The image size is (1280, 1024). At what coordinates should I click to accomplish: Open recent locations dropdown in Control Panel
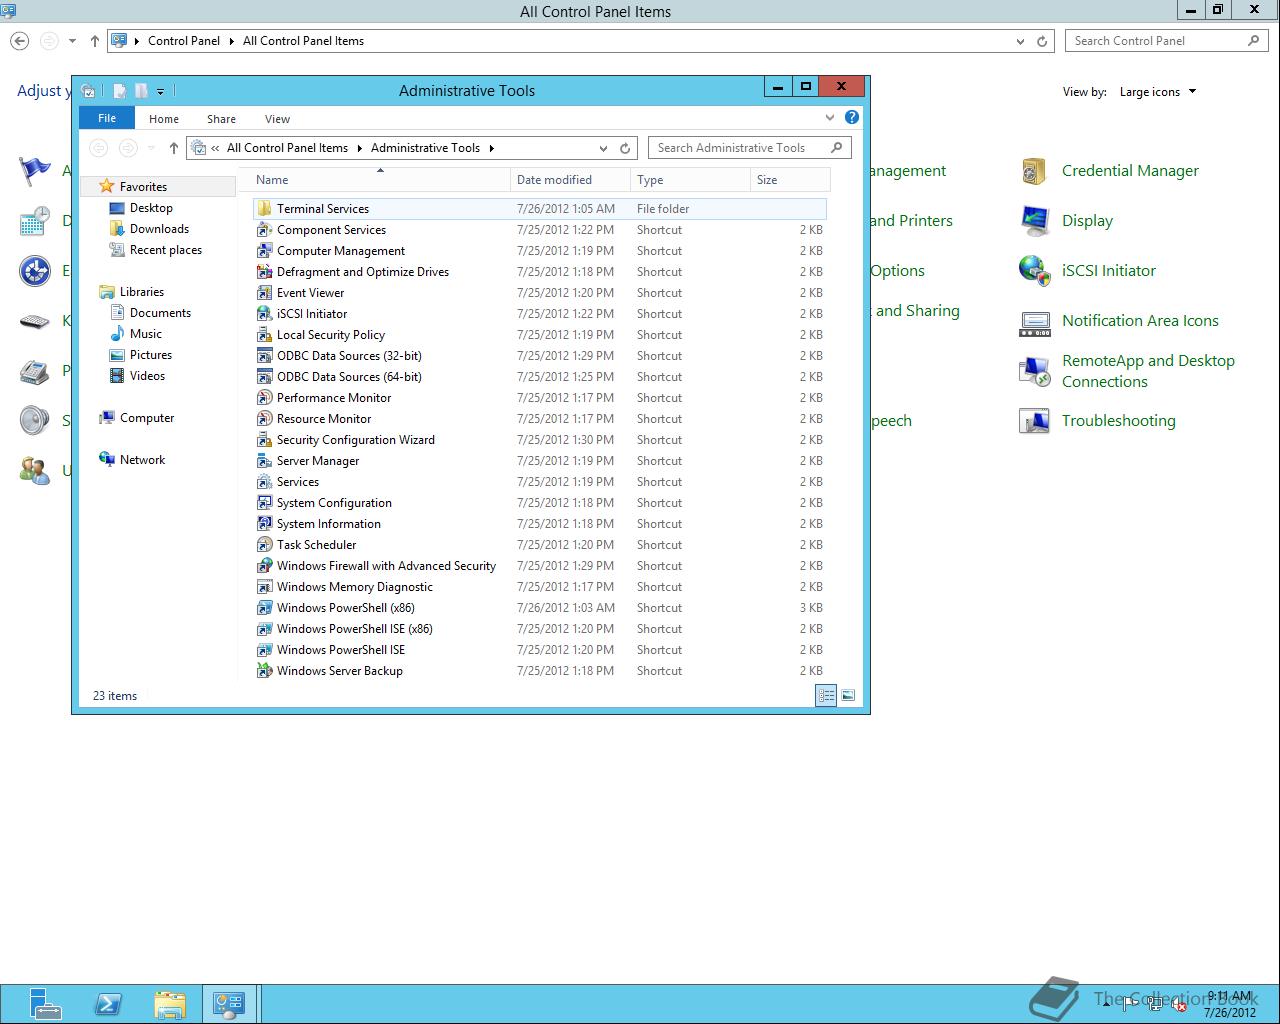tap(72, 41)
